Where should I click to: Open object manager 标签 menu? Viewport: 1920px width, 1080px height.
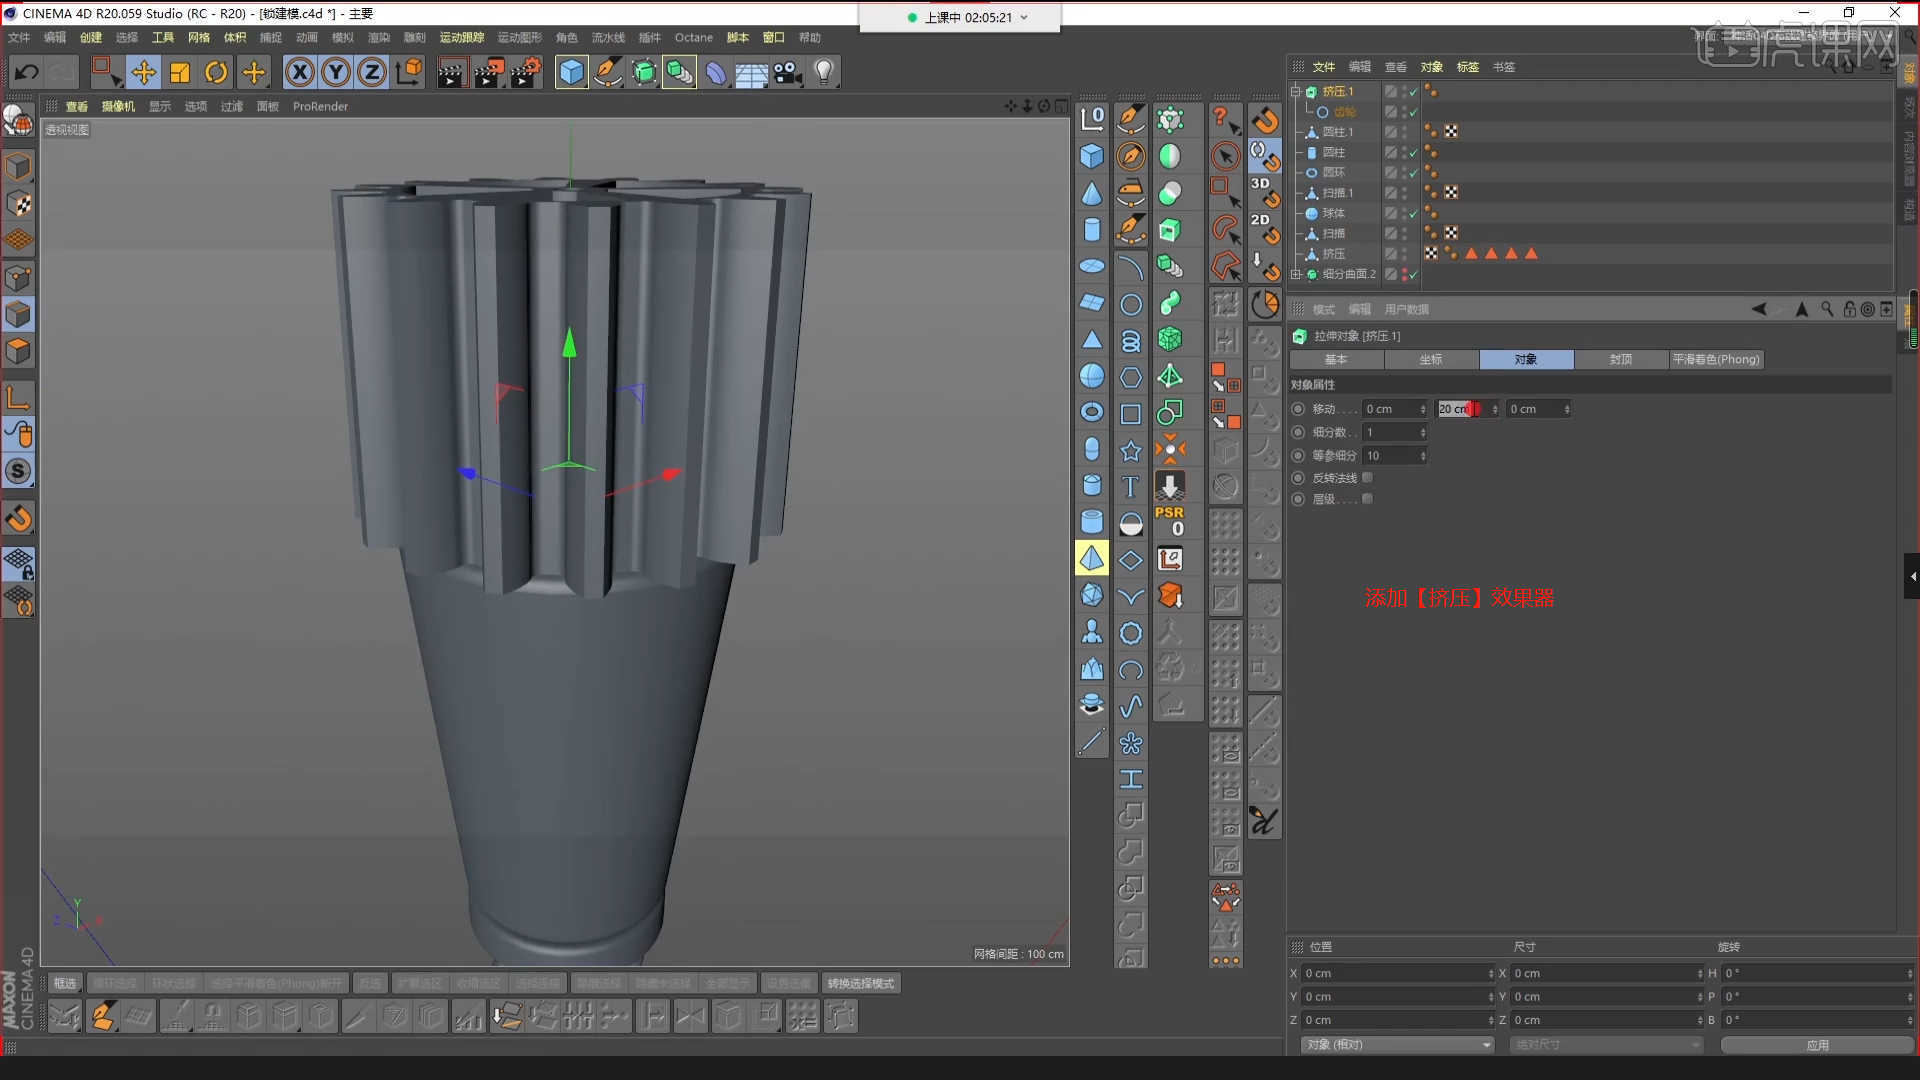coord(1467,67)
